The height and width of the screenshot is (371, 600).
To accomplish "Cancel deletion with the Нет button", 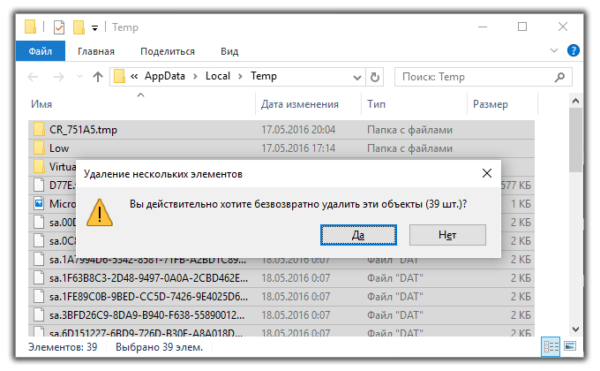I will tap(447, 235).
